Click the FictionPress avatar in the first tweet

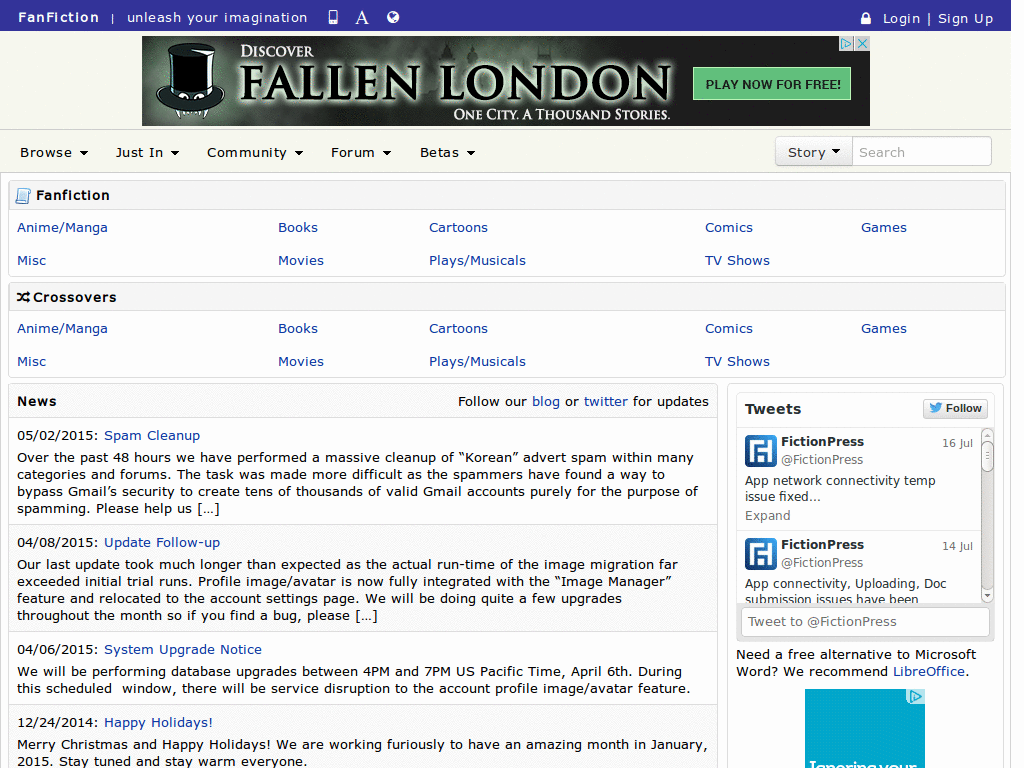click(x=760, y=451)
